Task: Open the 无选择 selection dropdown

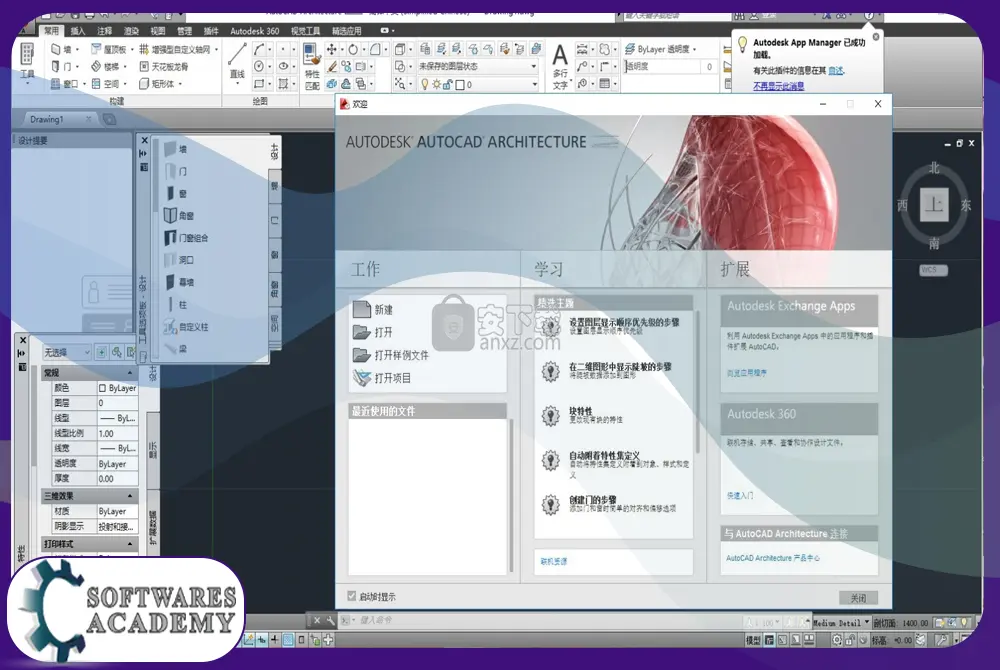Action: [x=67, y=352]
